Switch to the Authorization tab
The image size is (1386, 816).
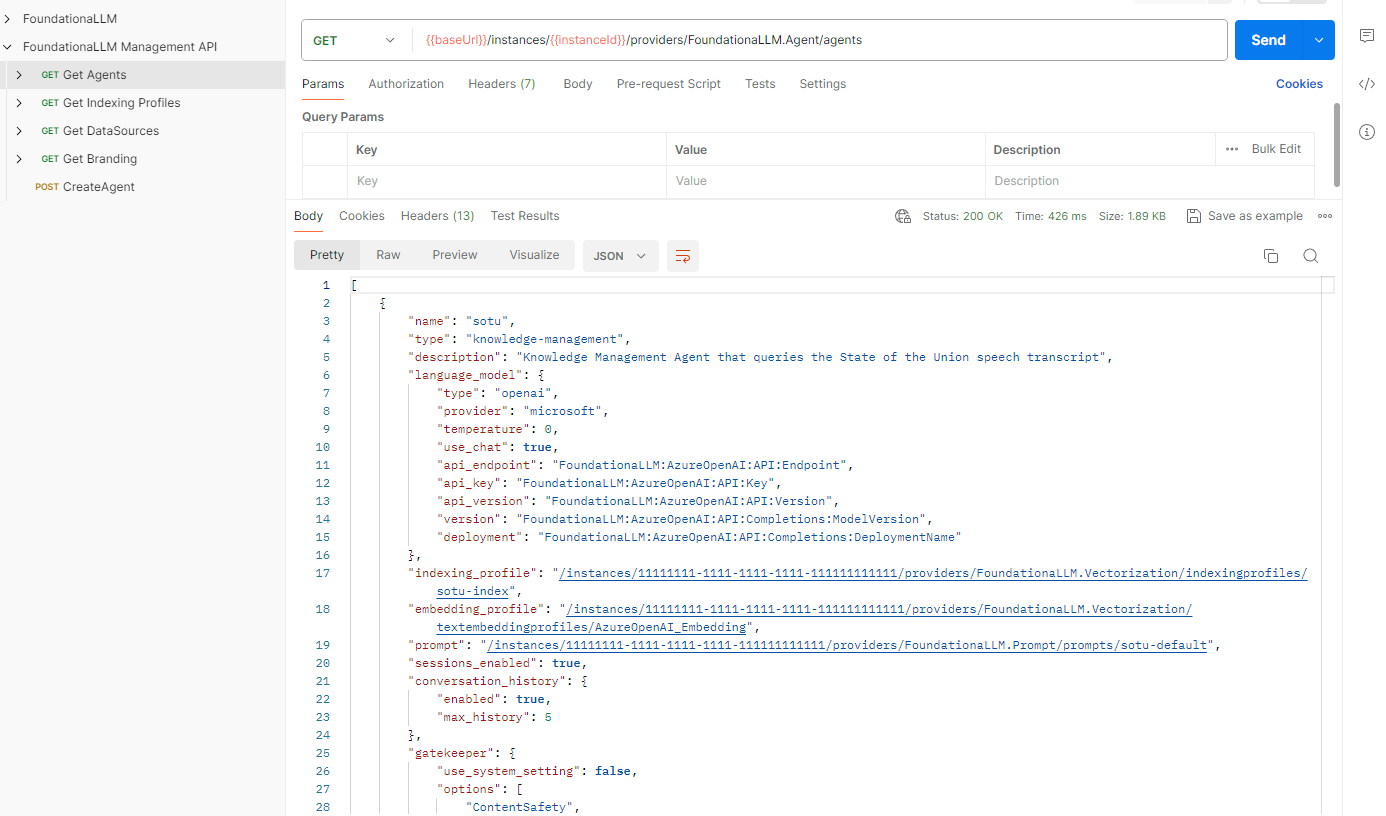(406, 84)
